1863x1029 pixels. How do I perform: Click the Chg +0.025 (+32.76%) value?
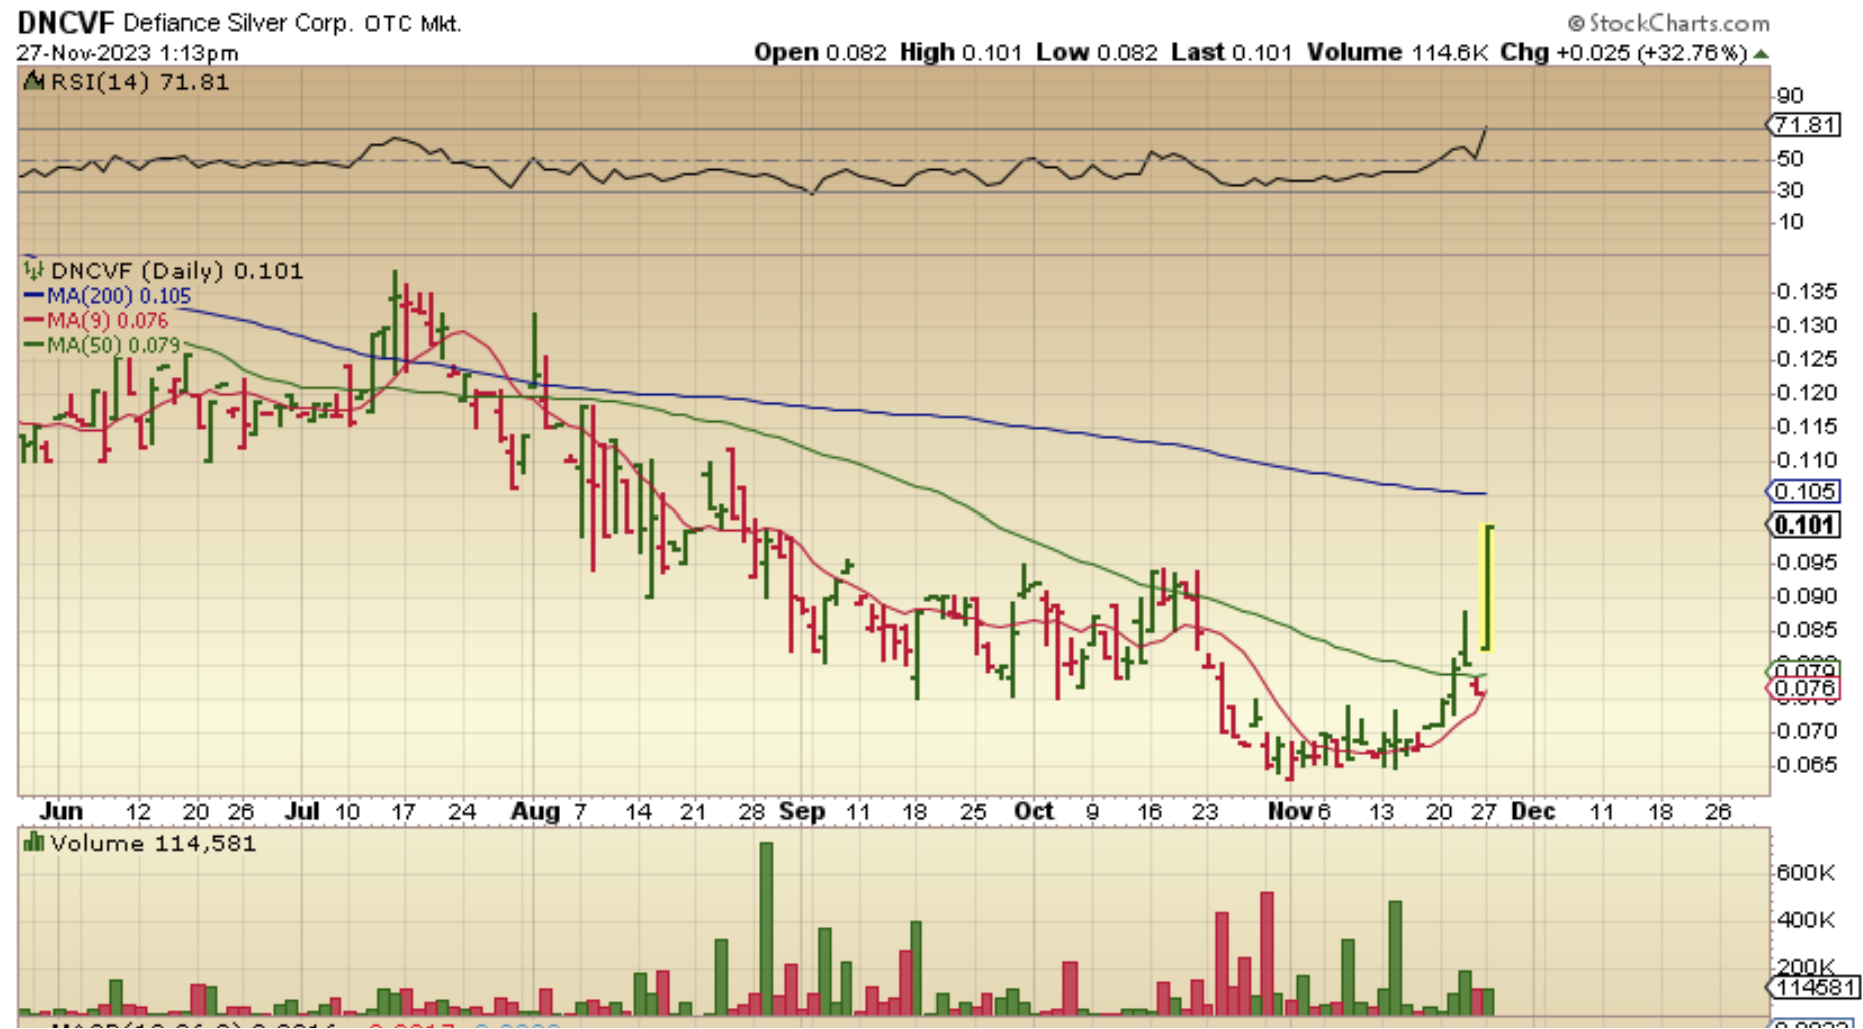1624,52
